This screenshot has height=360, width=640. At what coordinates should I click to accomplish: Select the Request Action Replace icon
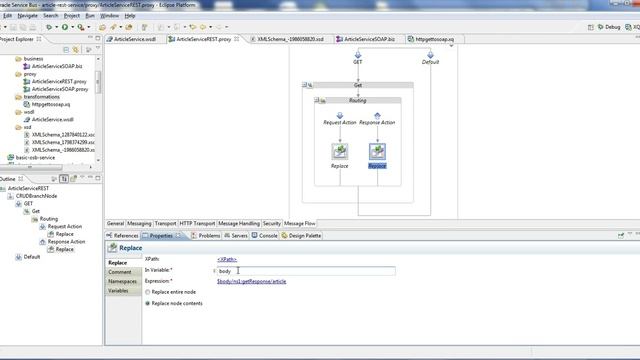pyautogui.click(x=340, y=151)
